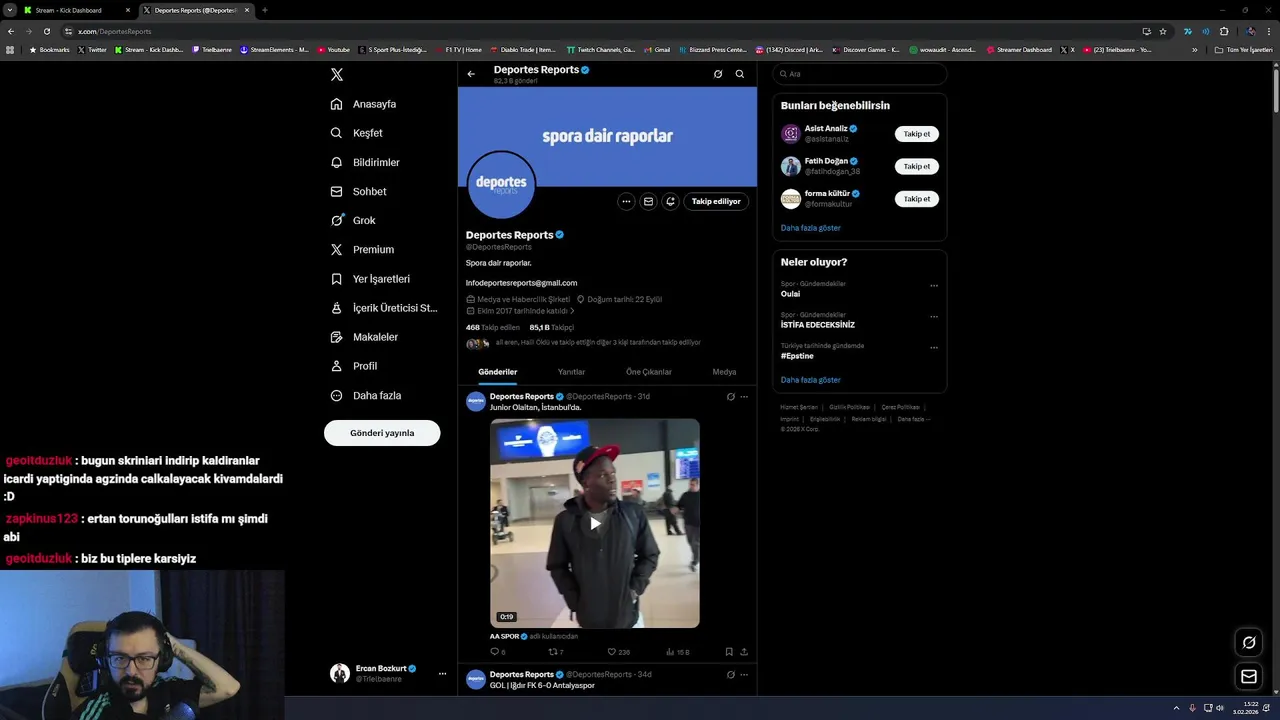Open options dots for İSTİFA EDECEKSİNİZ trend
The width and height of the screenshot is (1280, 720).
click(x=934, y=317)
